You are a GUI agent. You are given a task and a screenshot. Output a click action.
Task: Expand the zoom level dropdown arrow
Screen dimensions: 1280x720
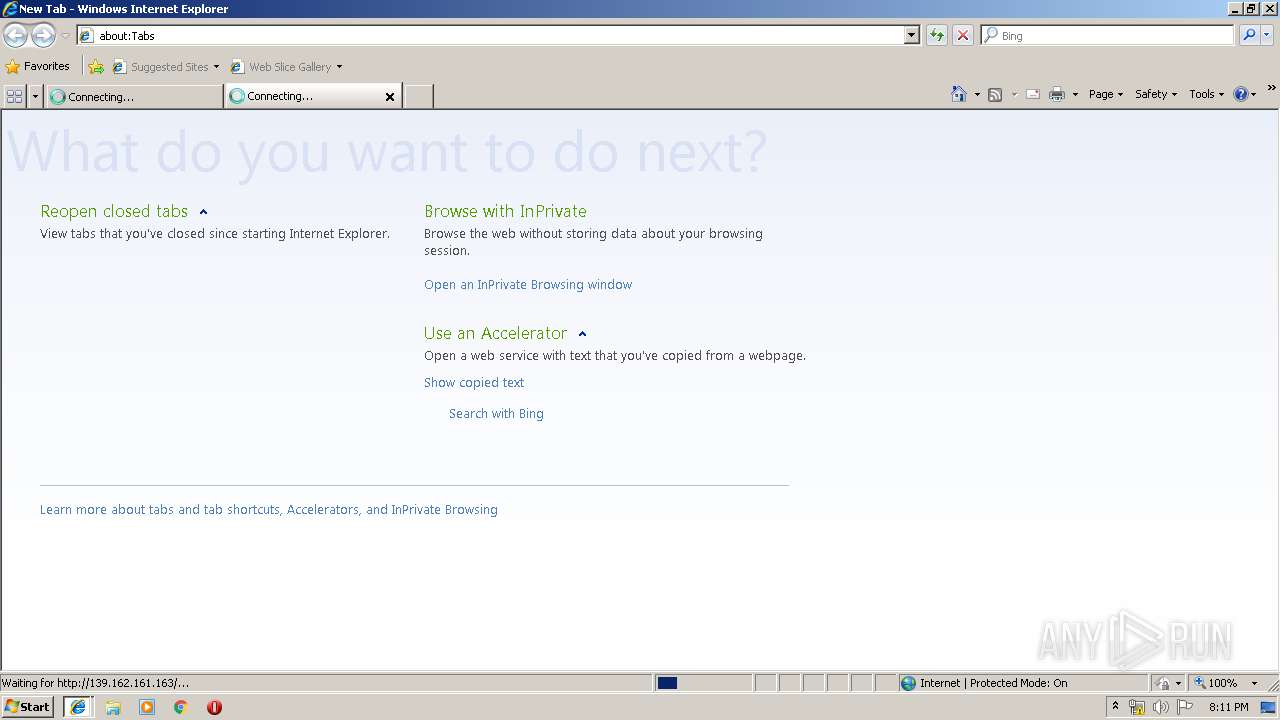pos(1254,683)
